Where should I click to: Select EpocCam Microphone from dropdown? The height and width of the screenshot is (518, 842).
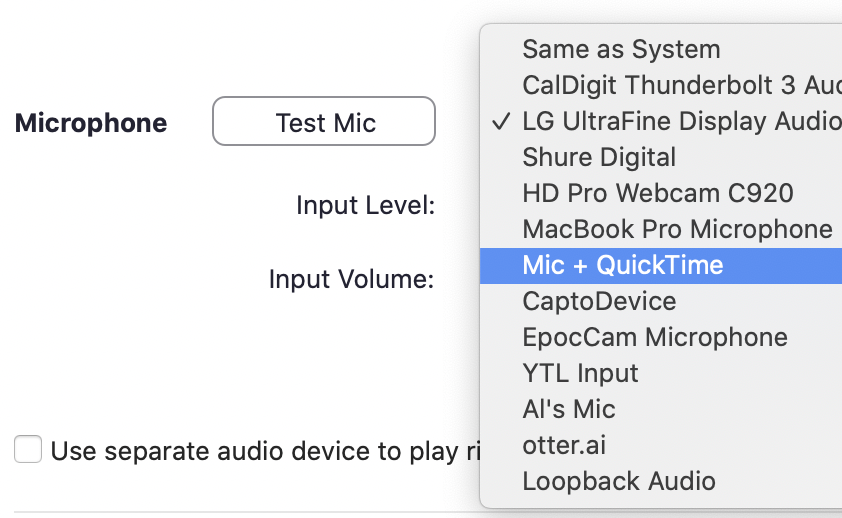tap(654, 337)
